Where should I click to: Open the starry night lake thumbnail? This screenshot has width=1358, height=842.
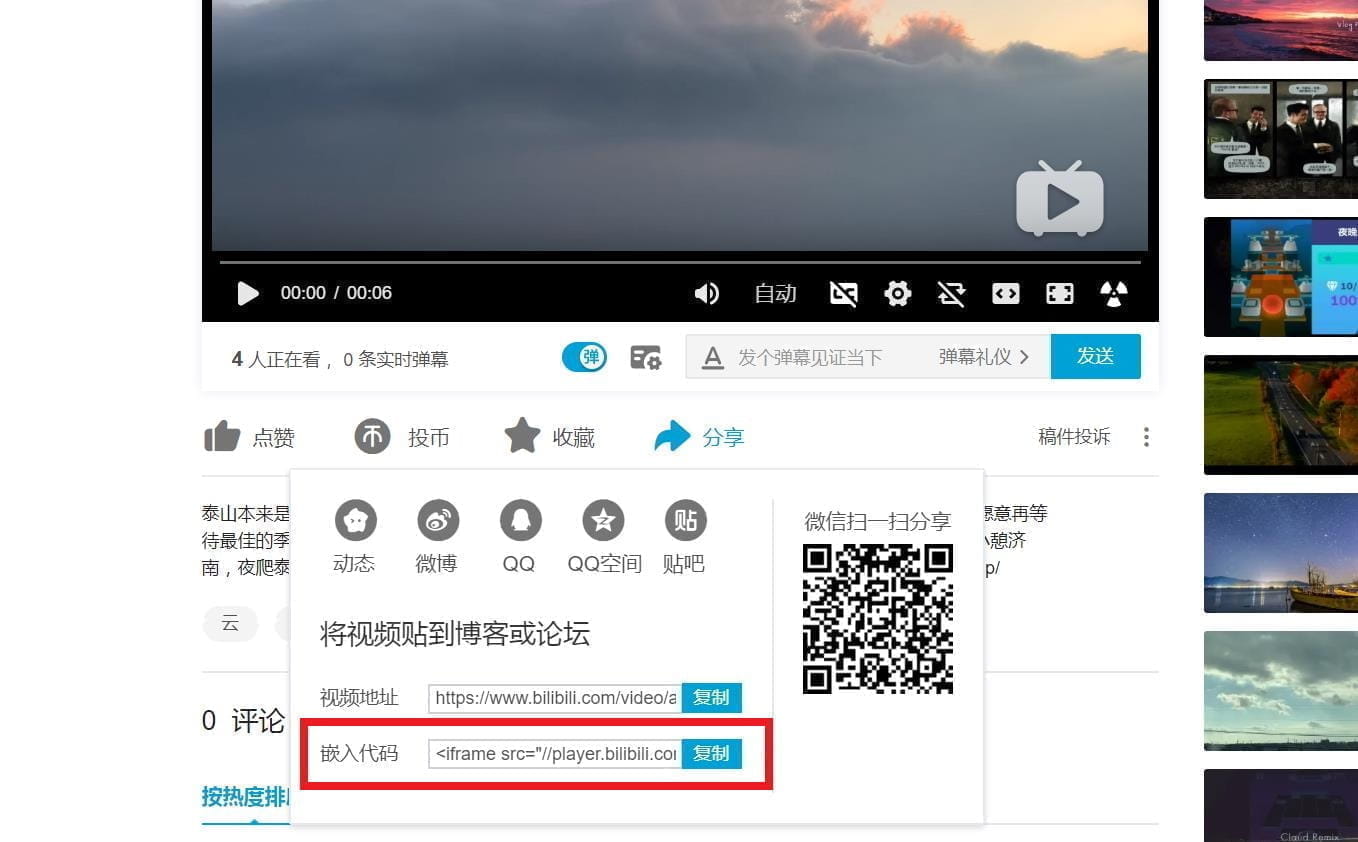coord(1281,553)
